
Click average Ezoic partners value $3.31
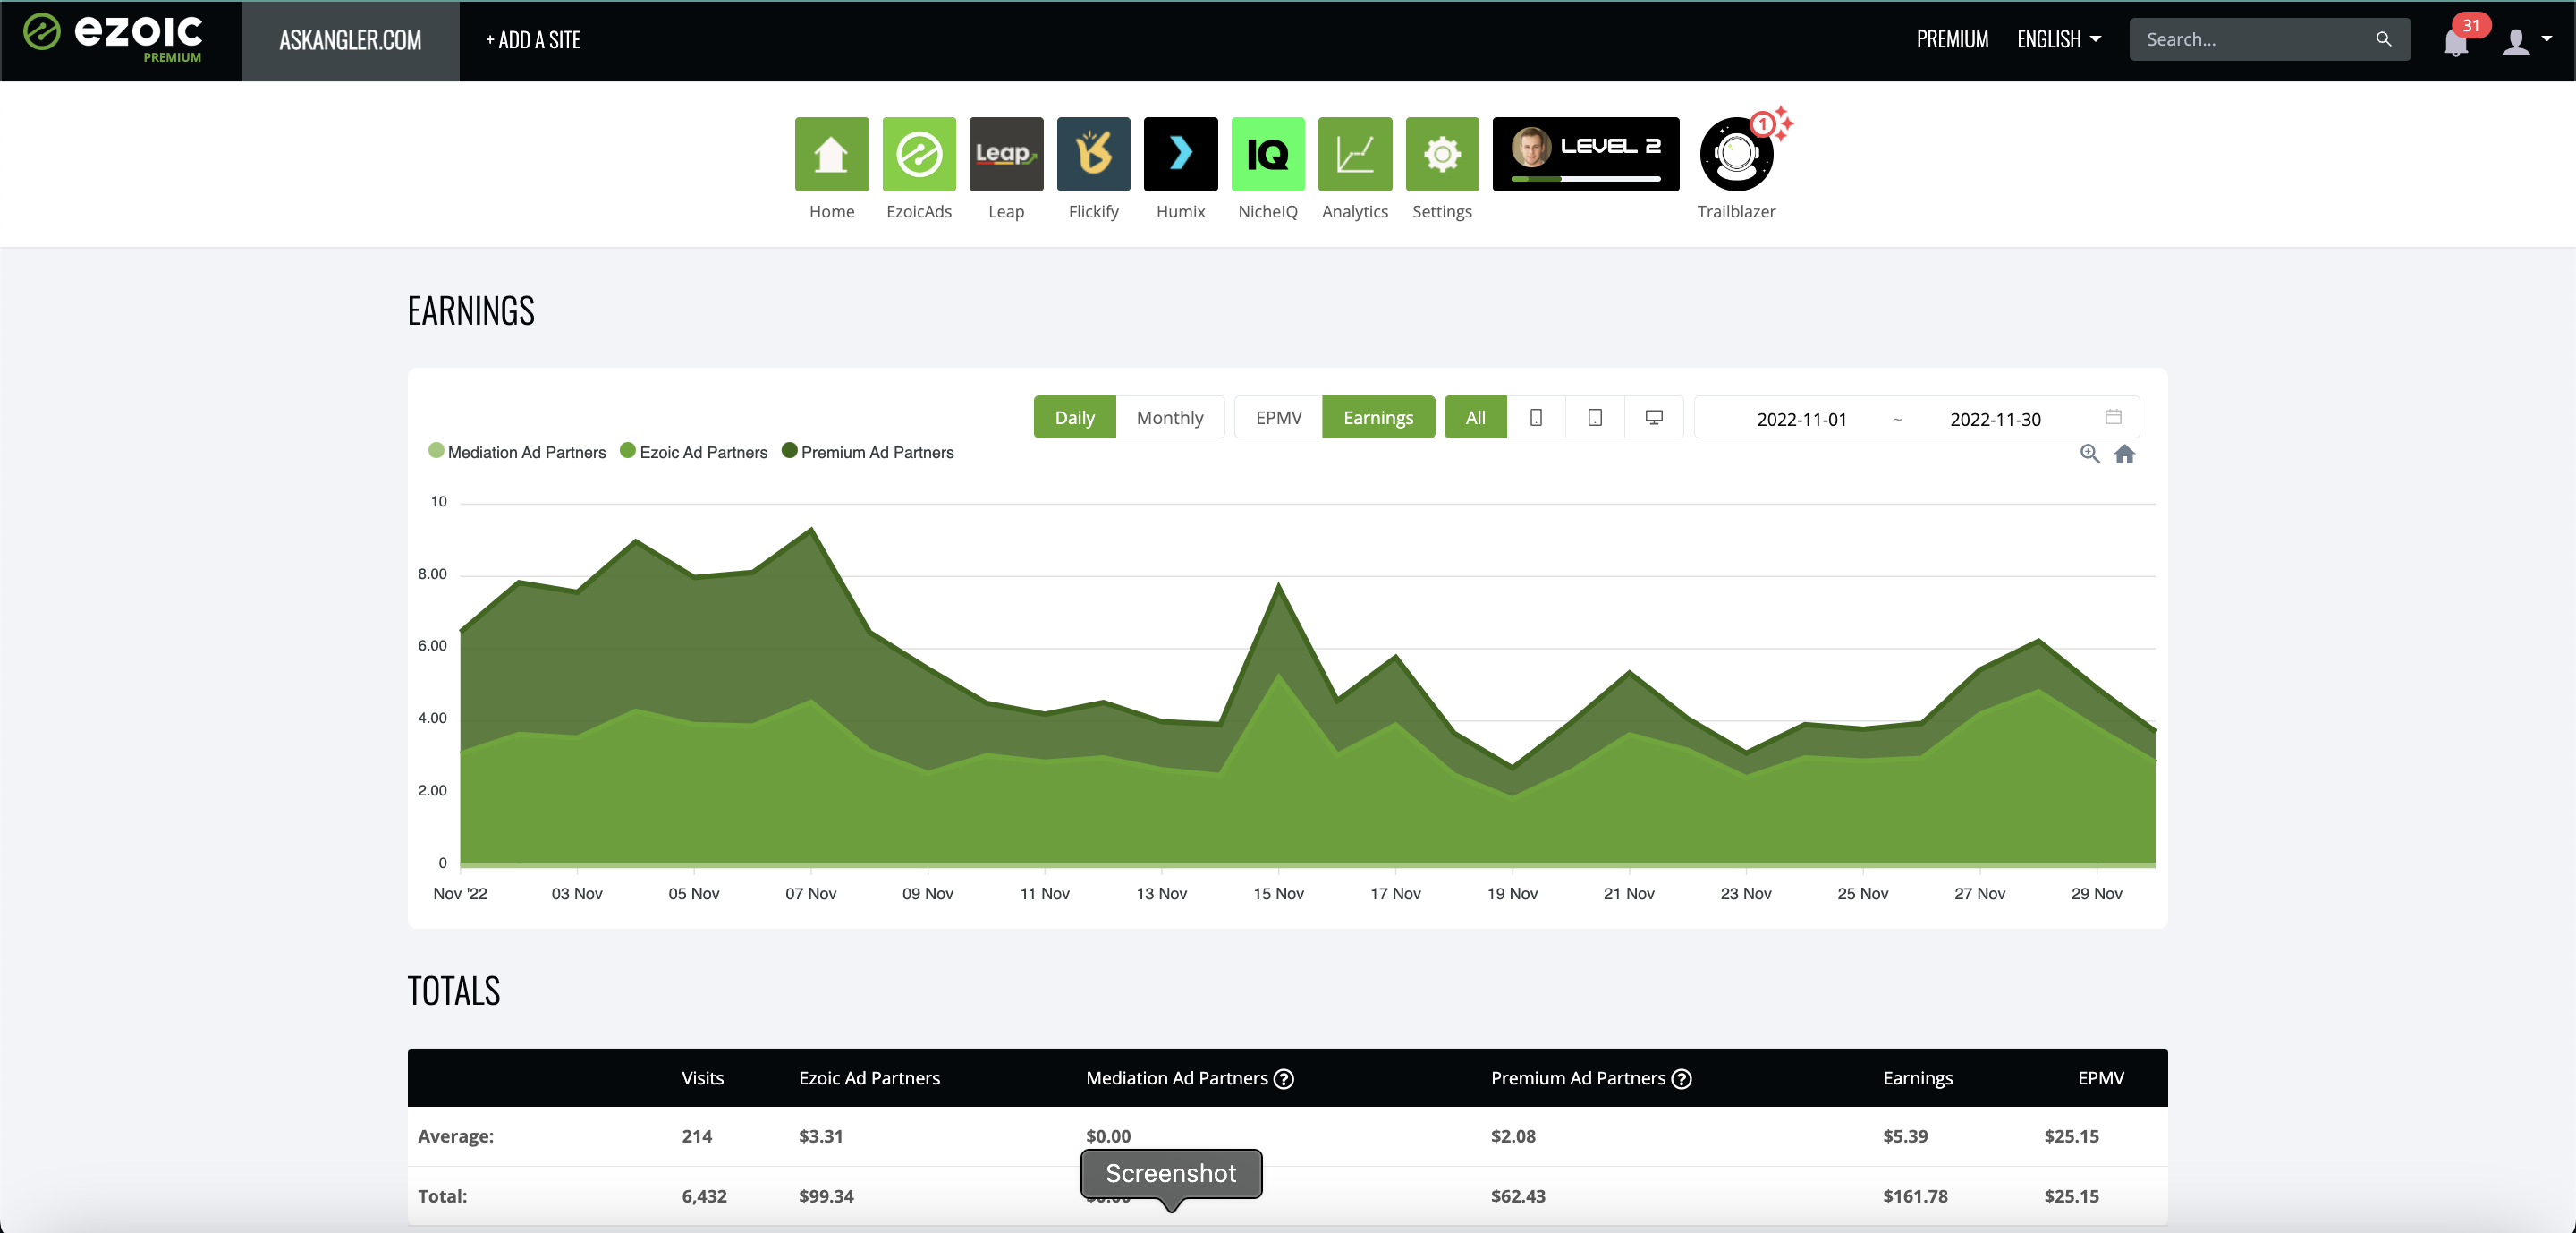coord(820,1136)
